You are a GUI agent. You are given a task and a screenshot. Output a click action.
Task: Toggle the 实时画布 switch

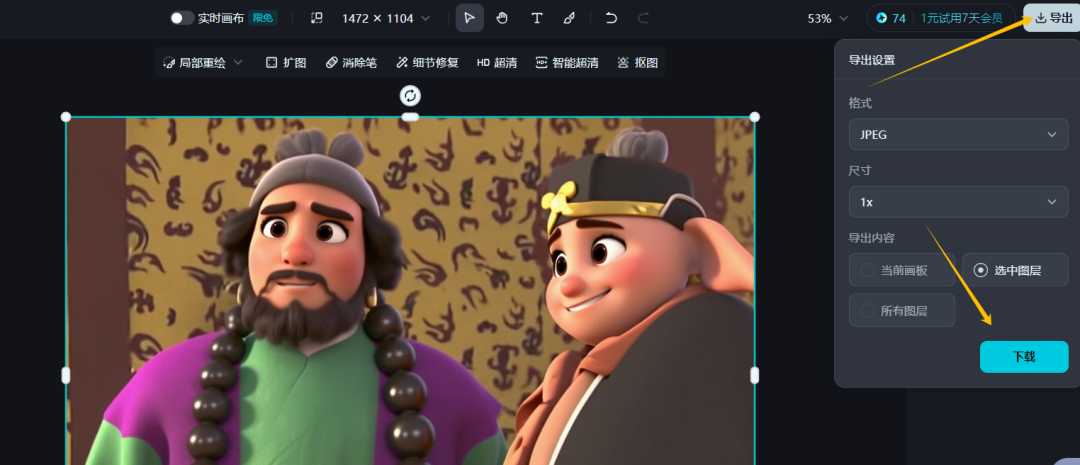tap(181, 18)
